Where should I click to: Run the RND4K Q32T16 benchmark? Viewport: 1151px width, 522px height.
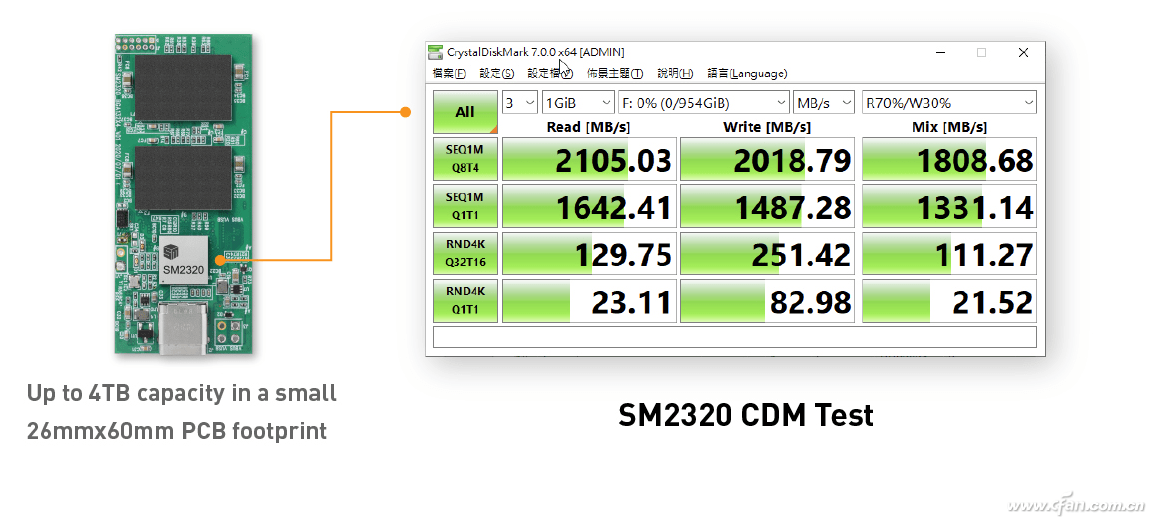[465, 254]
